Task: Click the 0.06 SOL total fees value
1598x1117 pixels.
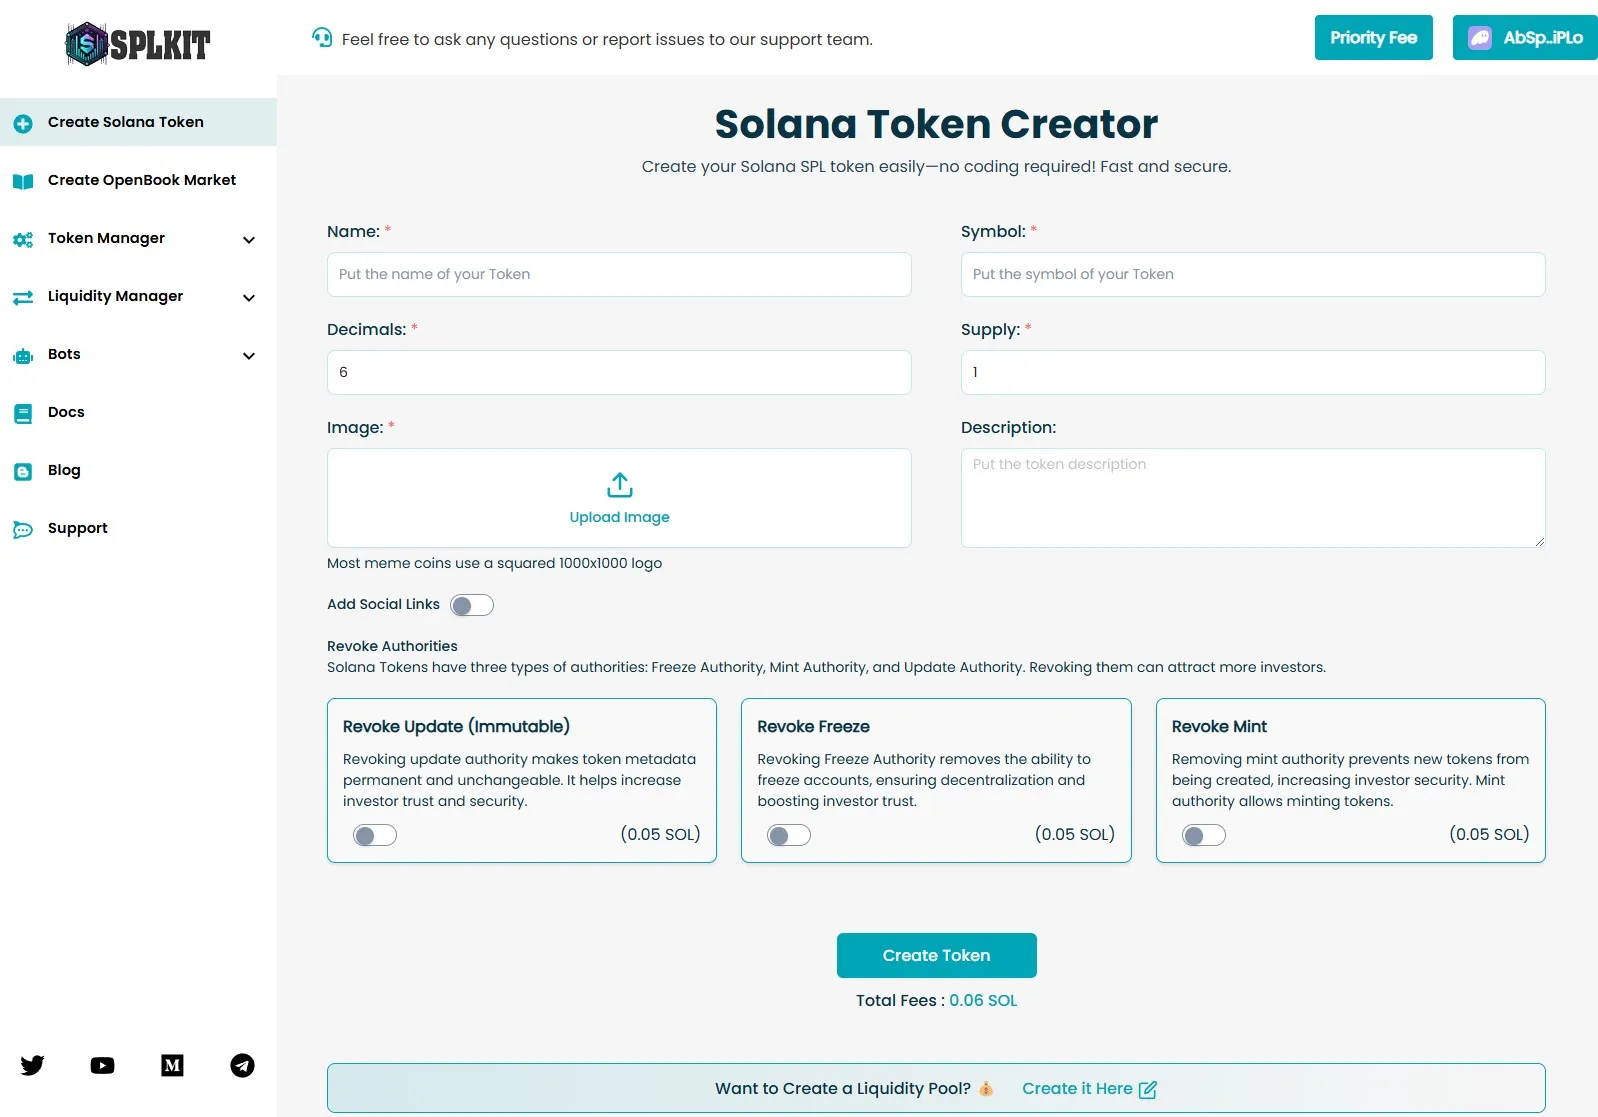Action: pyautogui.click(x=983, y=1000)
